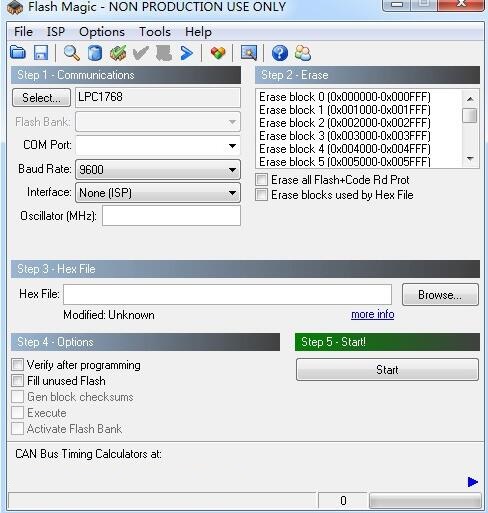Open the ISP menu
This screenshot has width=488, height=513.
[x=56, y=32]
